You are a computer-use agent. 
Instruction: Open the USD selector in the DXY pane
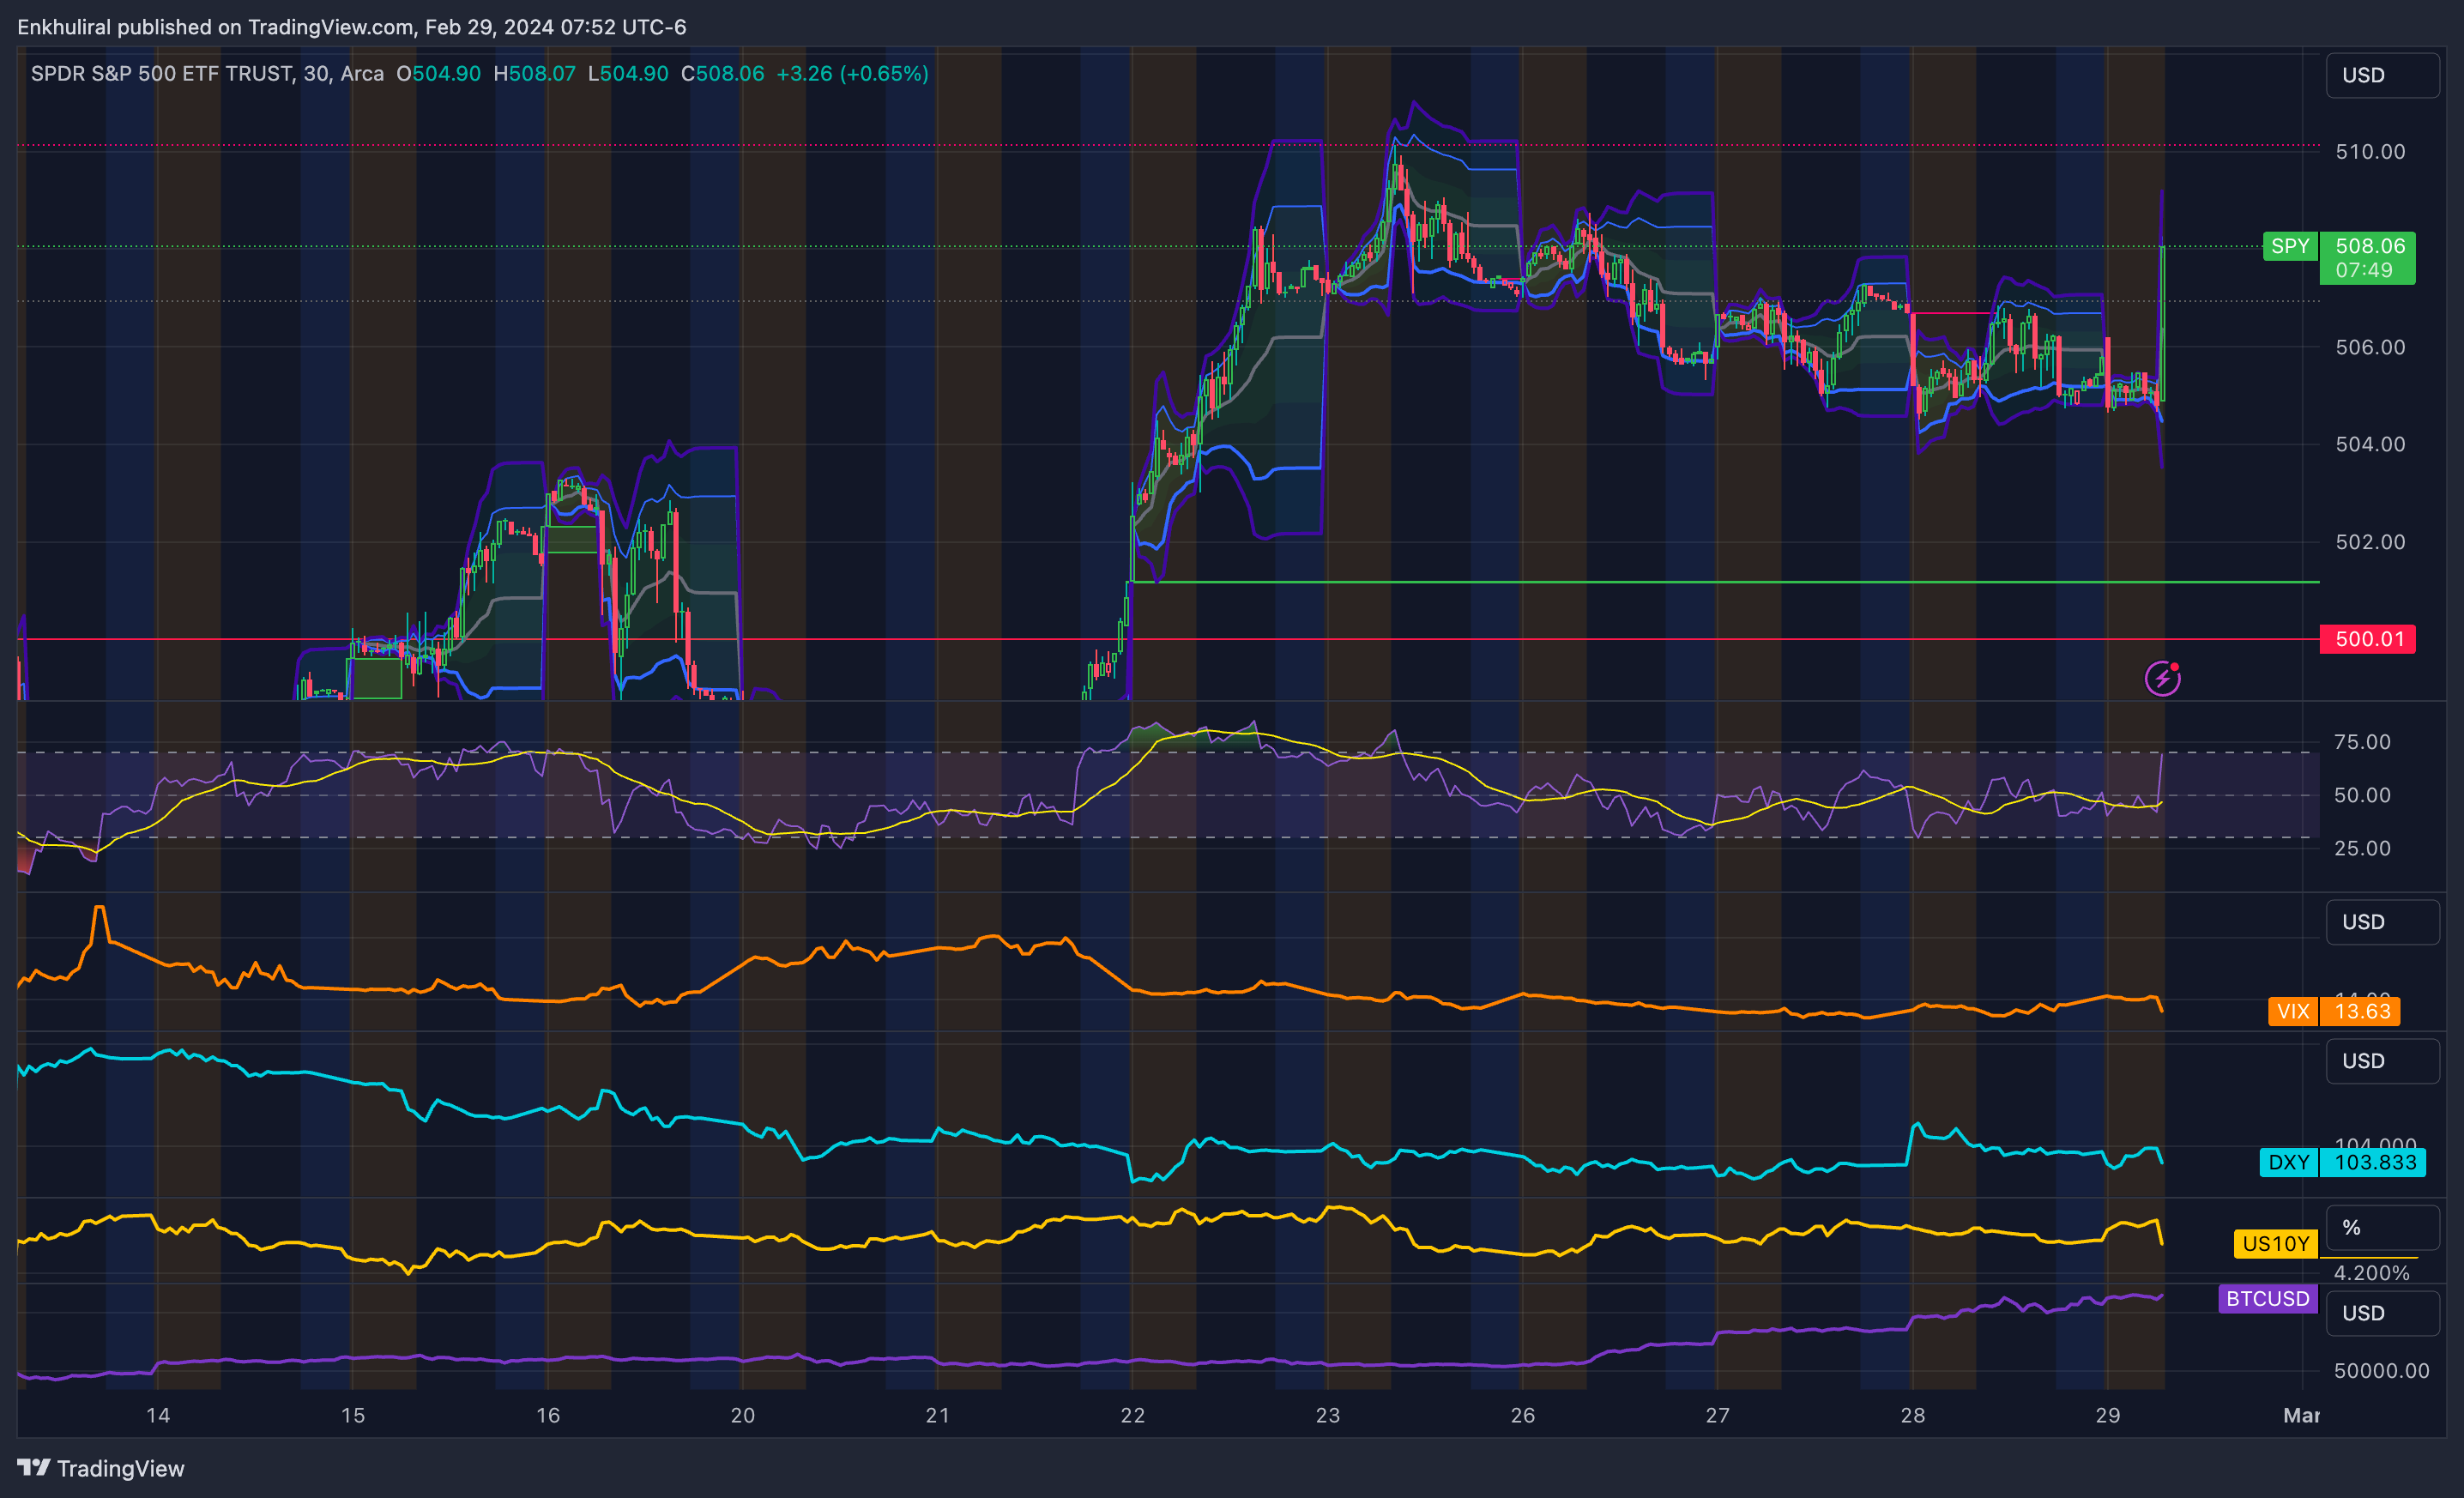[2382, 1061]
